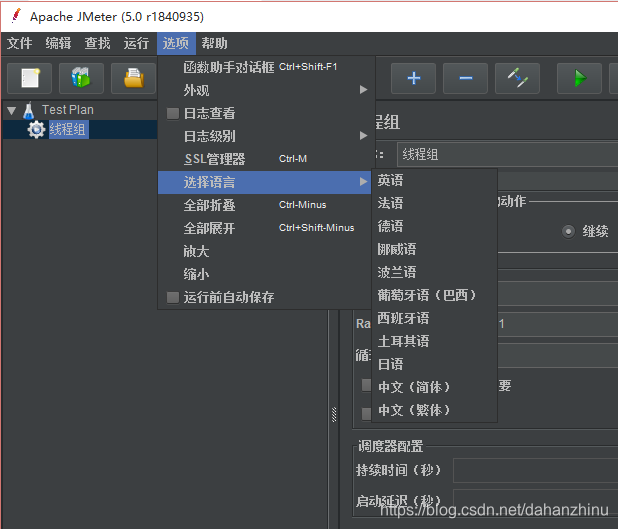Viewport: 618px width, 529px height.
Task: Toggle the 日志查看 checkbox
Action: pos(173,114)
